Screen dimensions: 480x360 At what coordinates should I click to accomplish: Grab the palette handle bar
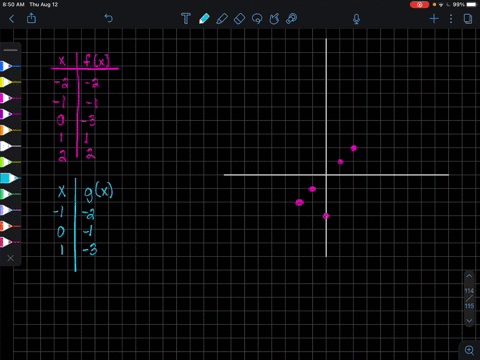[x=11, y=50]
